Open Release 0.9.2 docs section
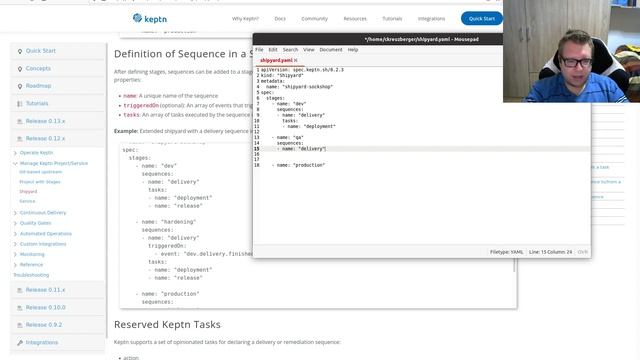This screenshot has height=360, width=640. 44,325
